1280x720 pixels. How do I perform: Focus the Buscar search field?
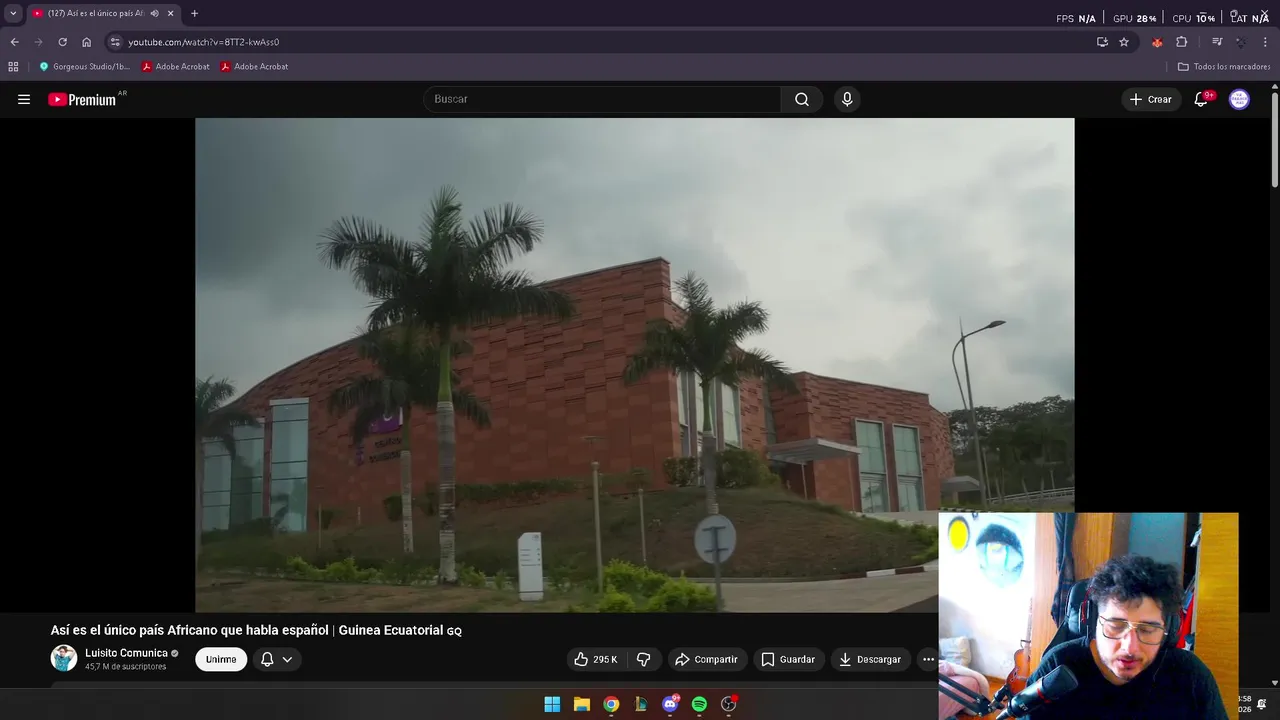[602, 99]
